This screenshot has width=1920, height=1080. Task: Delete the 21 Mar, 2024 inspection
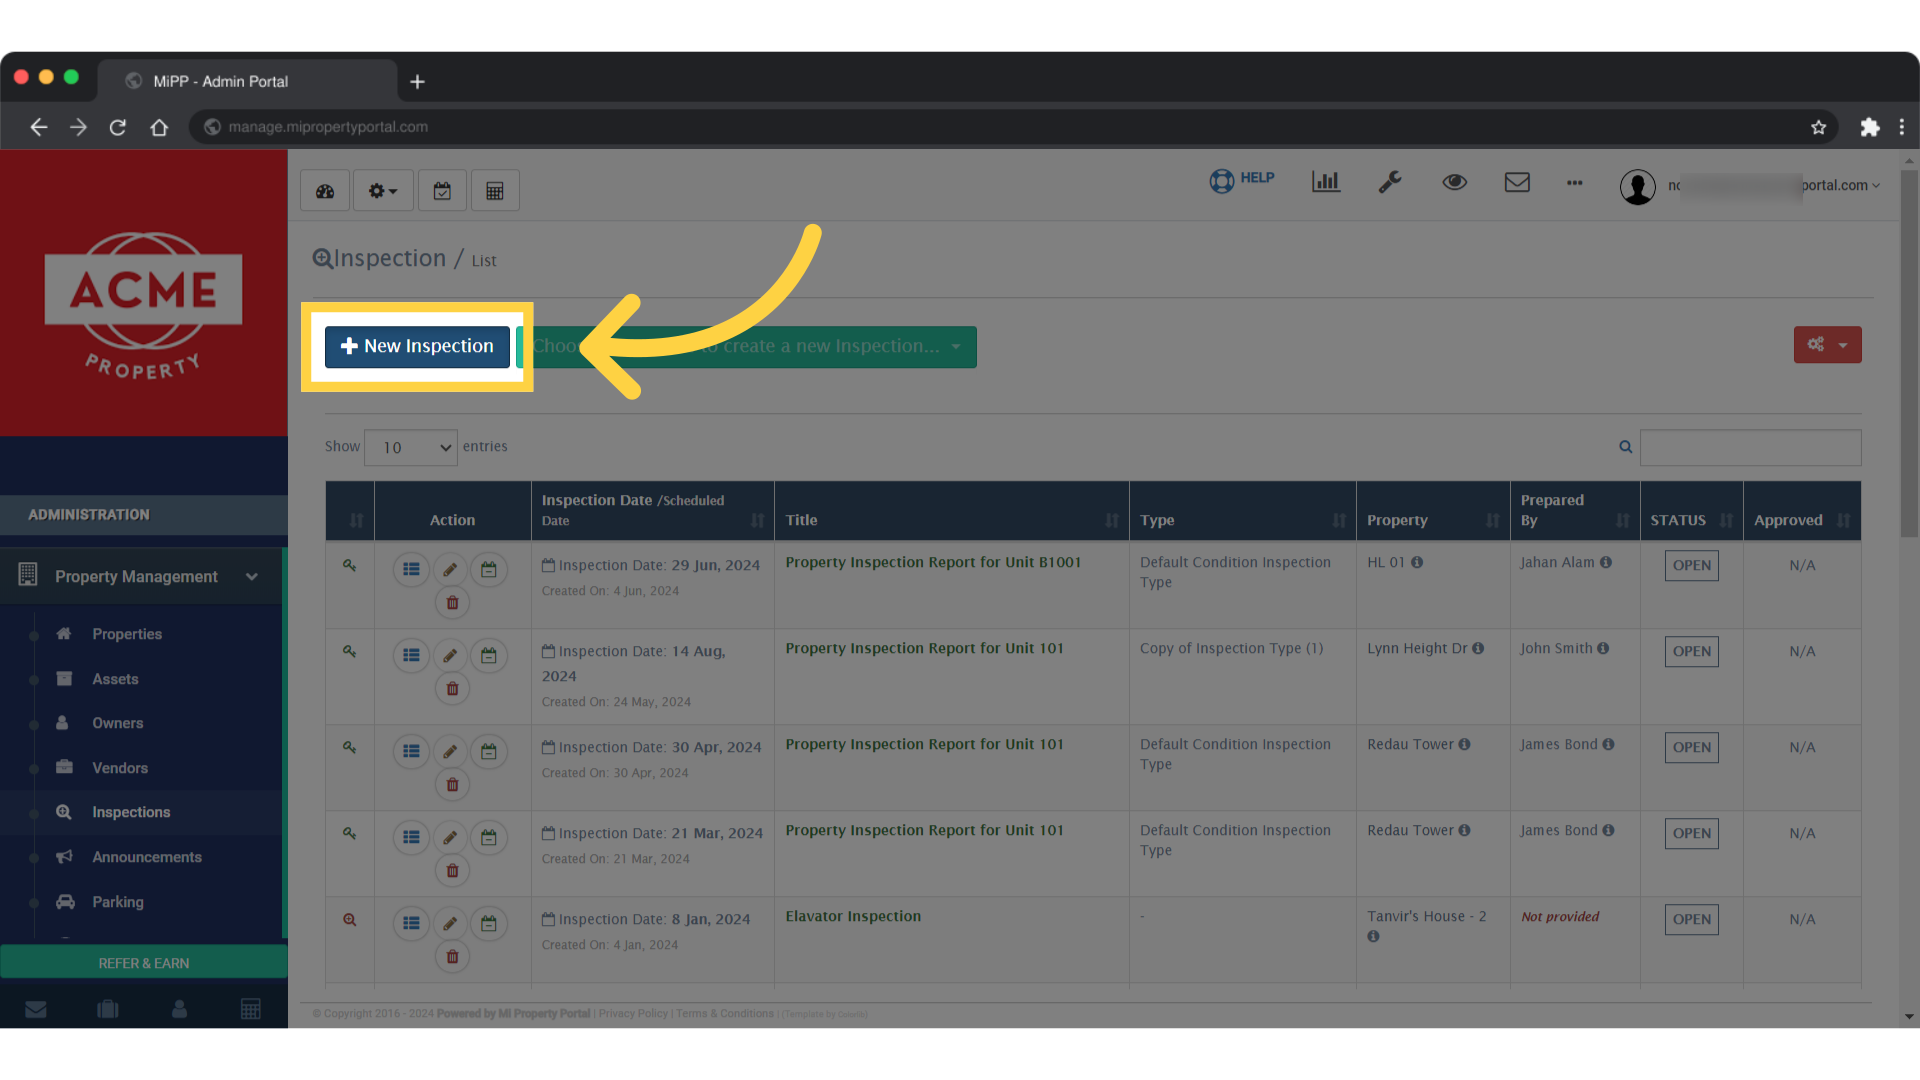click(x=452, y=871)
